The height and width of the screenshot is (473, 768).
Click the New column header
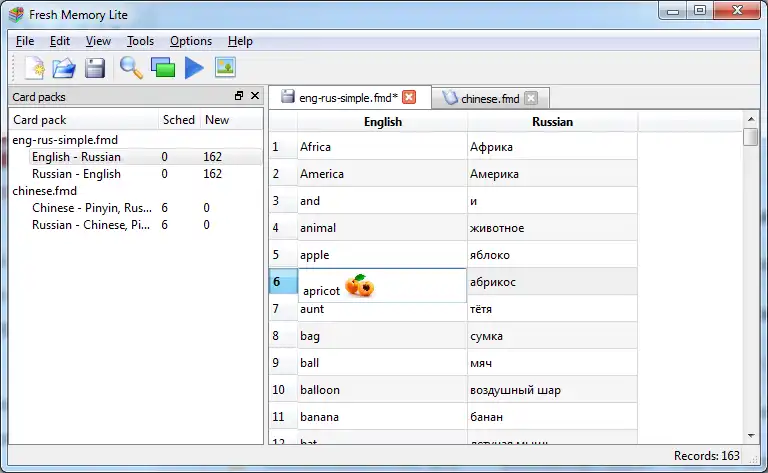(231, 120)
